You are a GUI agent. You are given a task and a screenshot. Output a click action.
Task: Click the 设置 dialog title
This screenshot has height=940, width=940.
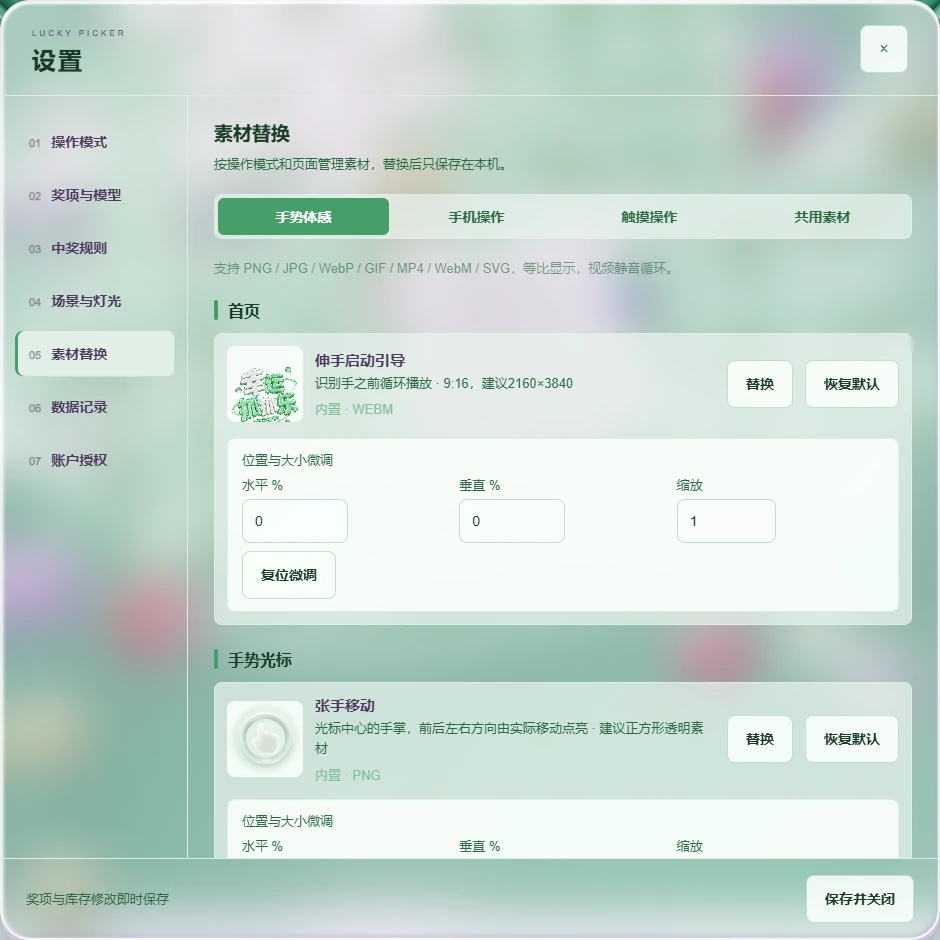[56, 61]
